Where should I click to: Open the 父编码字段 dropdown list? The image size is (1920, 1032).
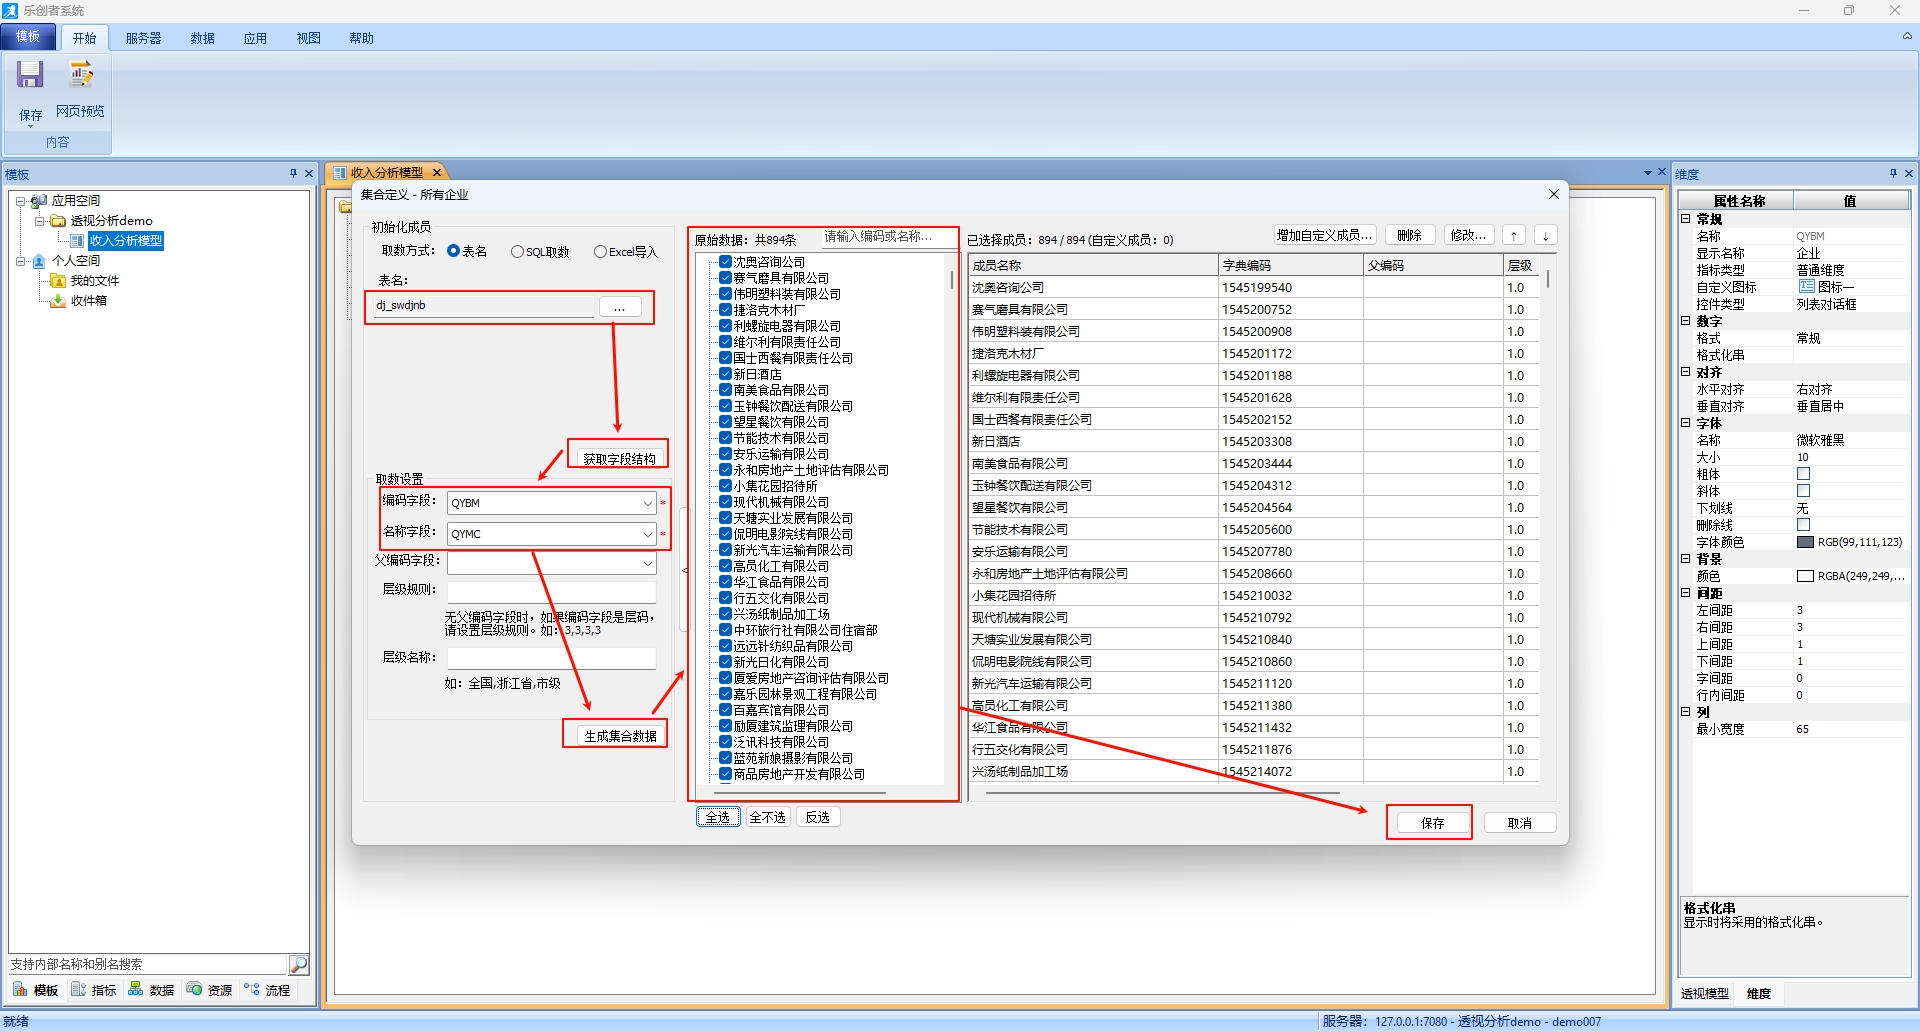[x=647, y=564]
